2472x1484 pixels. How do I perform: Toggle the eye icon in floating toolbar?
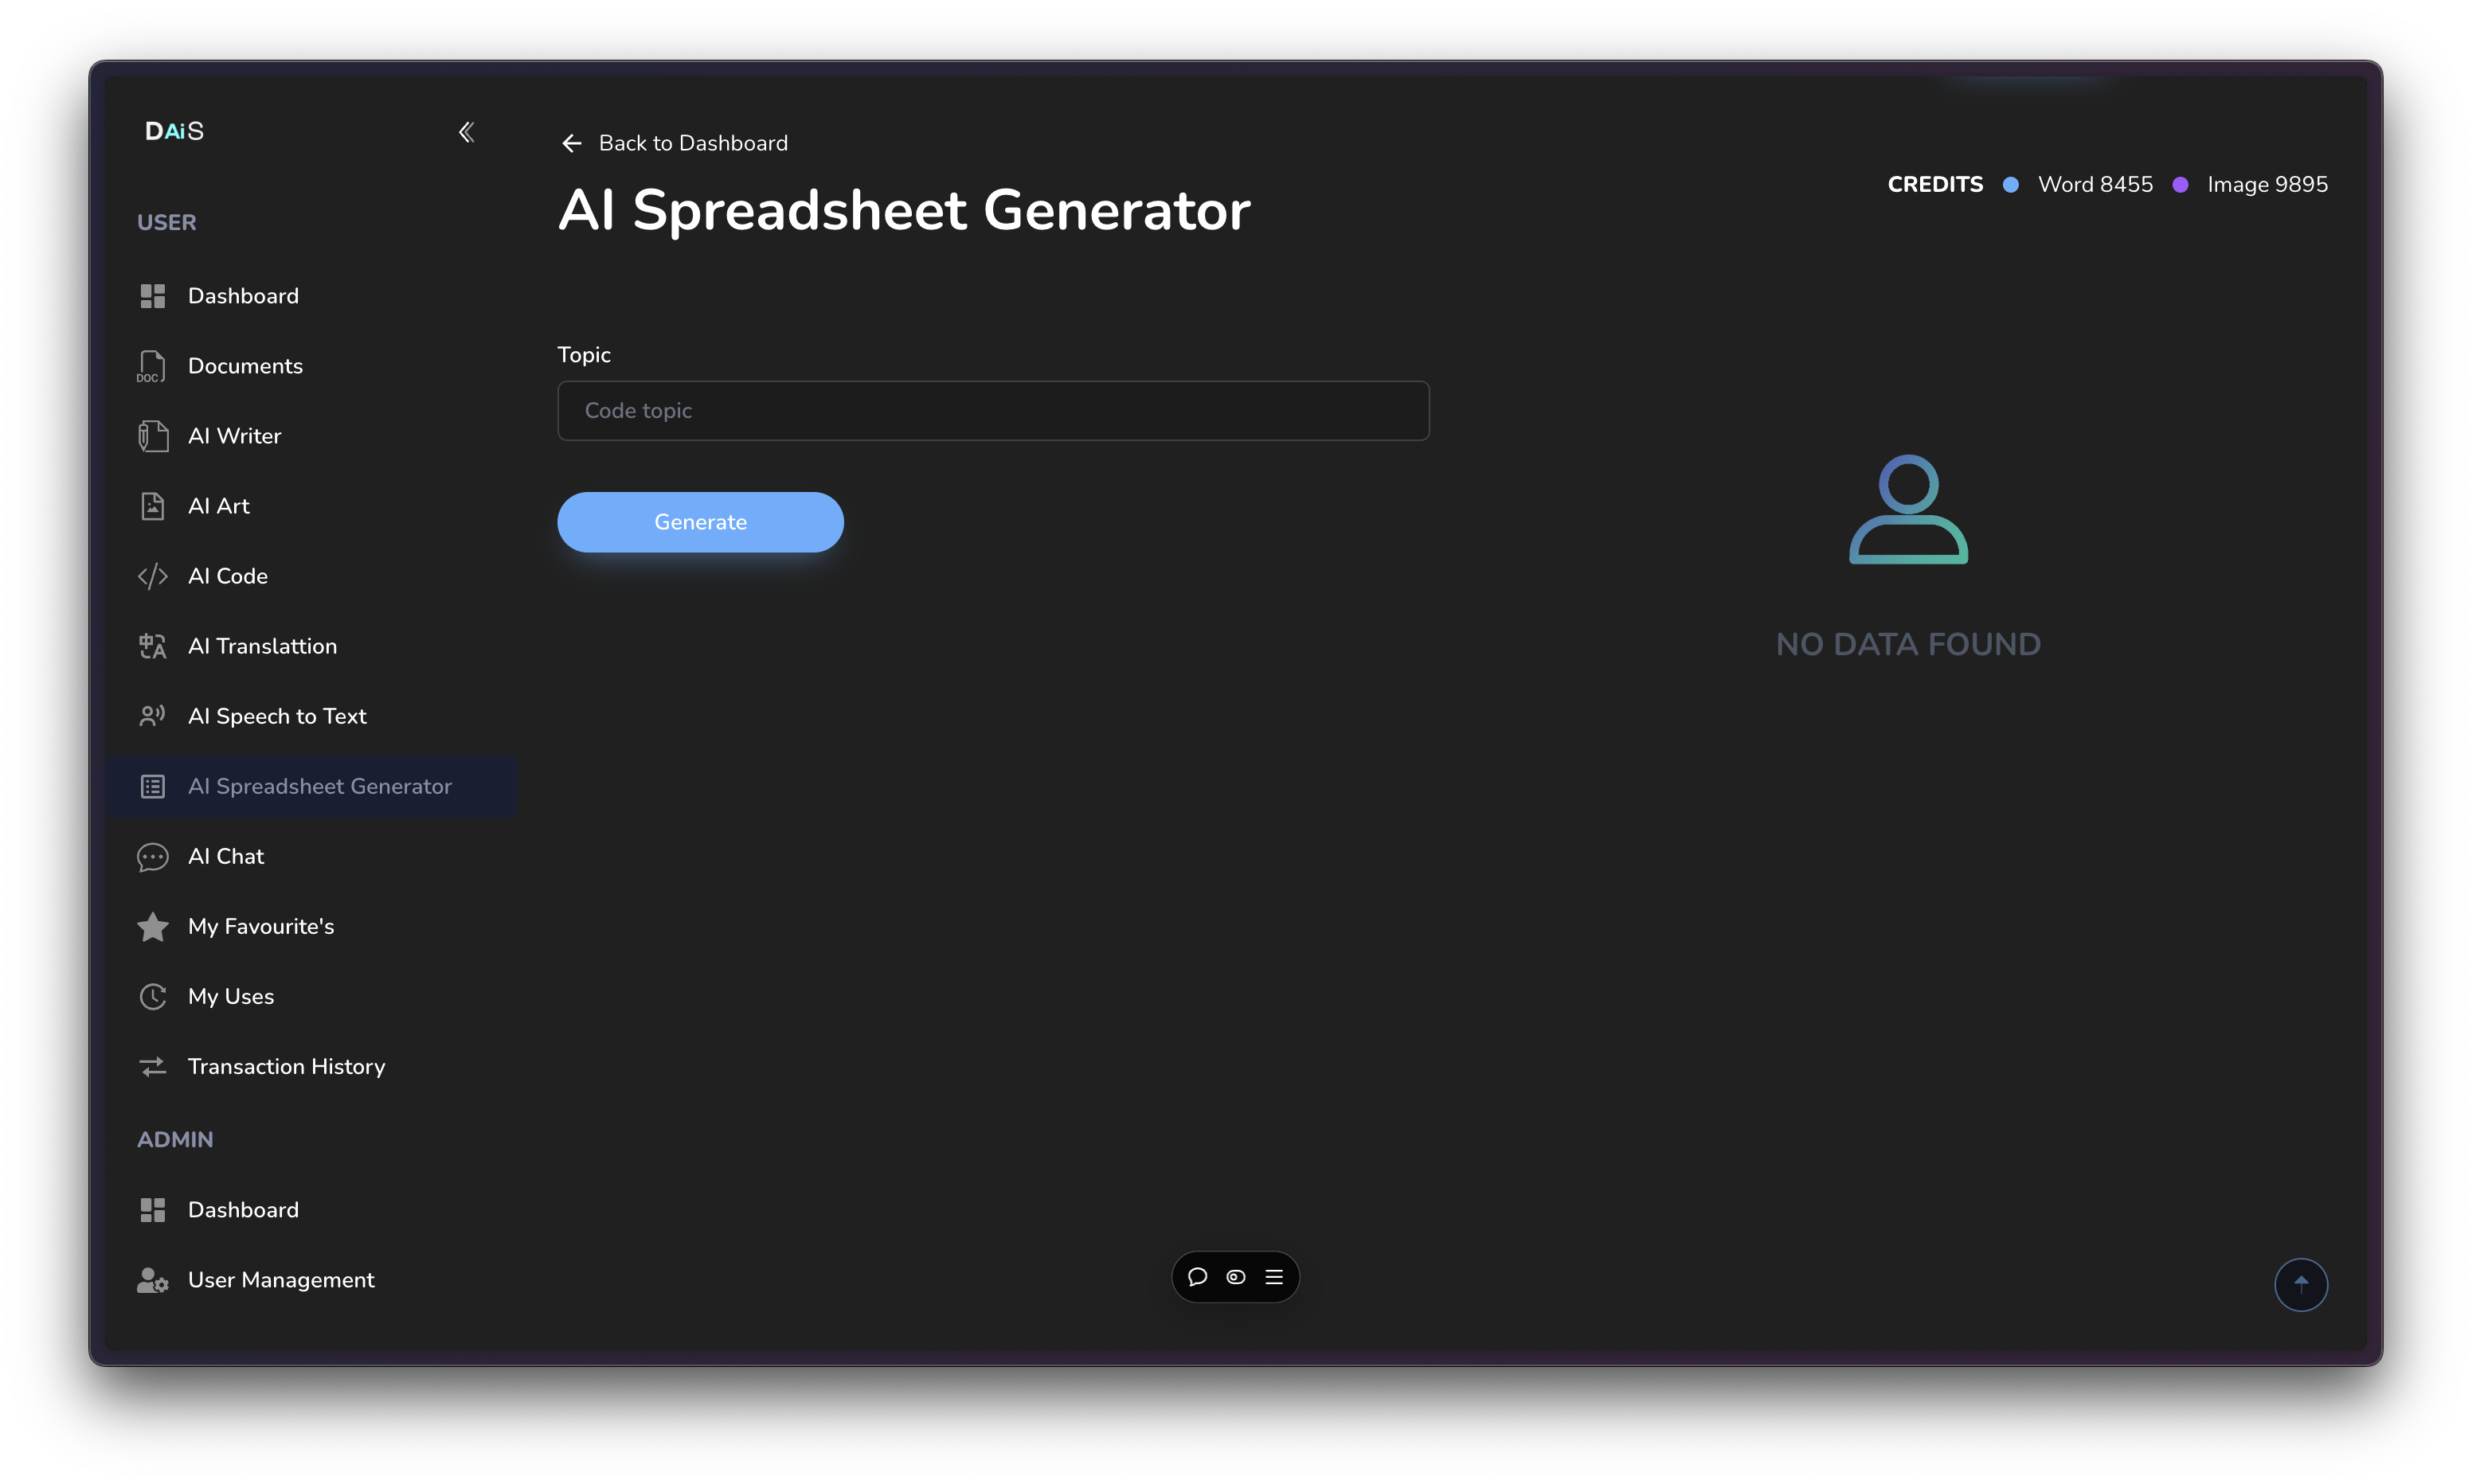(x=1236, y=1277)
